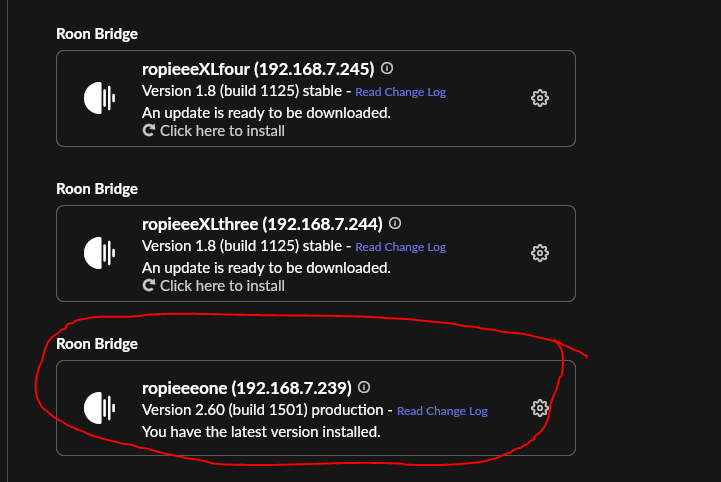
Task: Show info icon next to ropieeeXLfour address
Action: (x=387, y=69)
